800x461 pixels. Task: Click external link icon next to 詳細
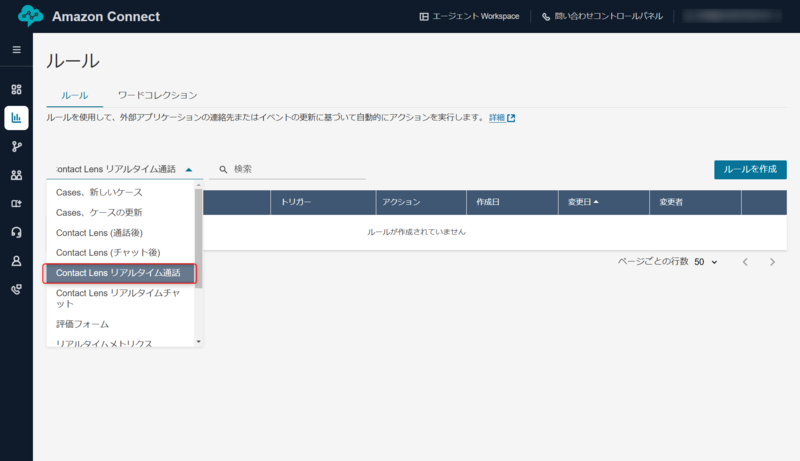pos(511,118)
